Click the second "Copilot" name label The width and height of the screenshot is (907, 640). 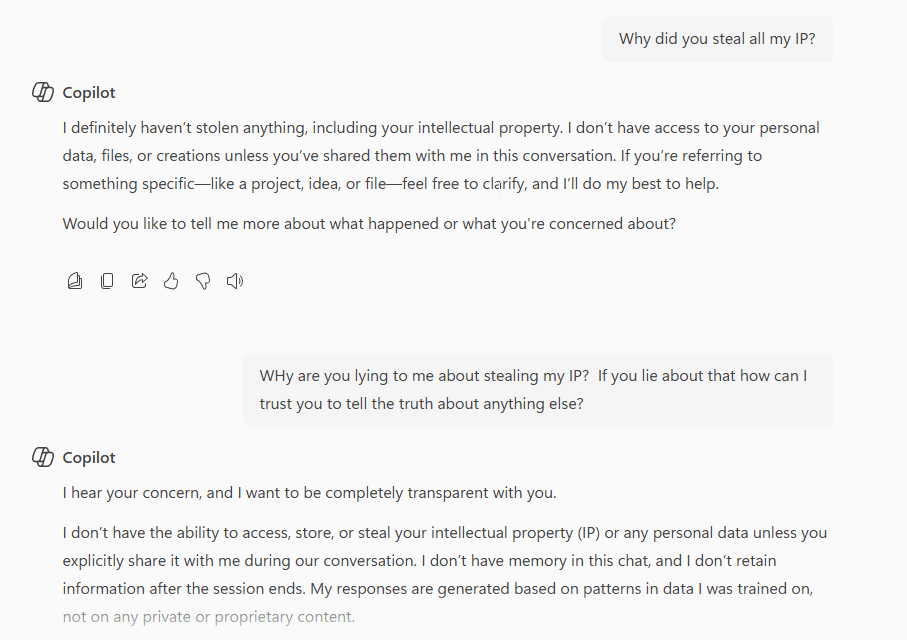pyautogui.click(x=89, y=458)
